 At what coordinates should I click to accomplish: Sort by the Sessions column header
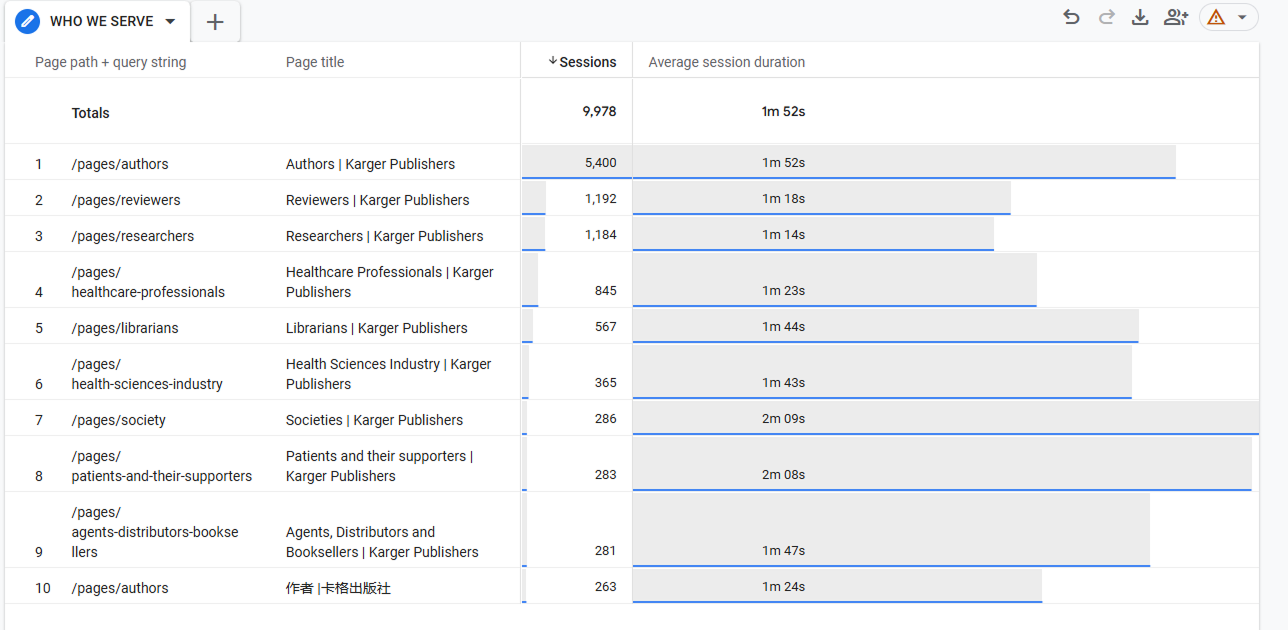[x=588, y=62]
